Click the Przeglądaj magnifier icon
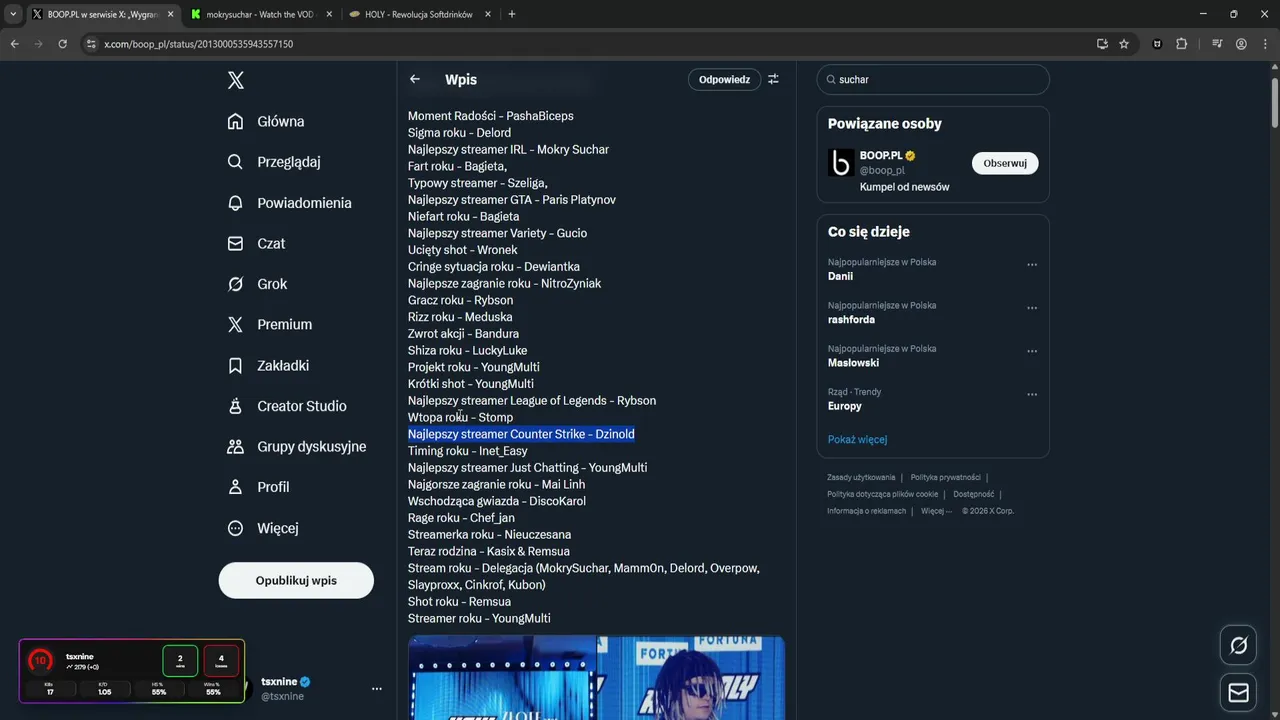Screen dimensions: 1280x720 (x=236, y=162)
